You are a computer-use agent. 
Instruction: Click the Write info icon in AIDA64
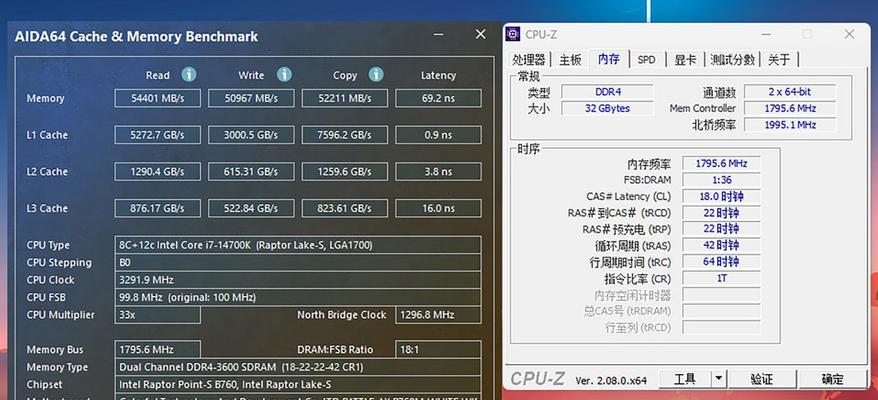point(284,75)
